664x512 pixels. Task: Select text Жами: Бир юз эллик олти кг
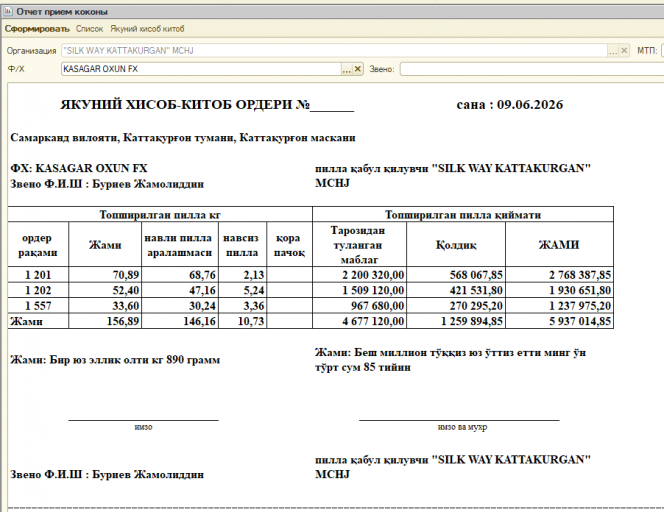click(115, 360)
